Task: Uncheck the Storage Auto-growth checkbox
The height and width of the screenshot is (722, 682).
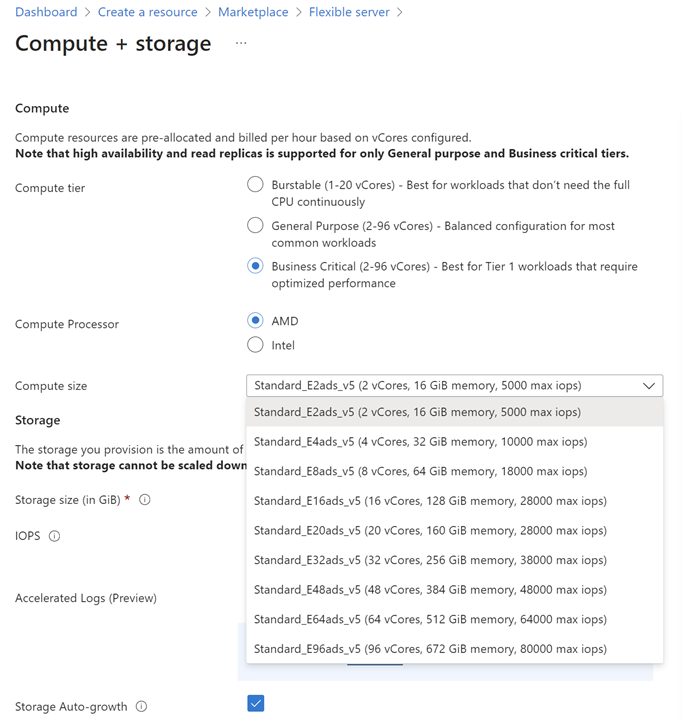Action: point(256,704)
